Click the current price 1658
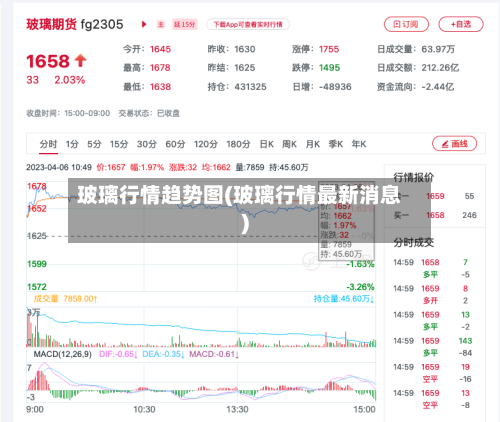This screenshot has height=422, width=500. tap(48, 61)
